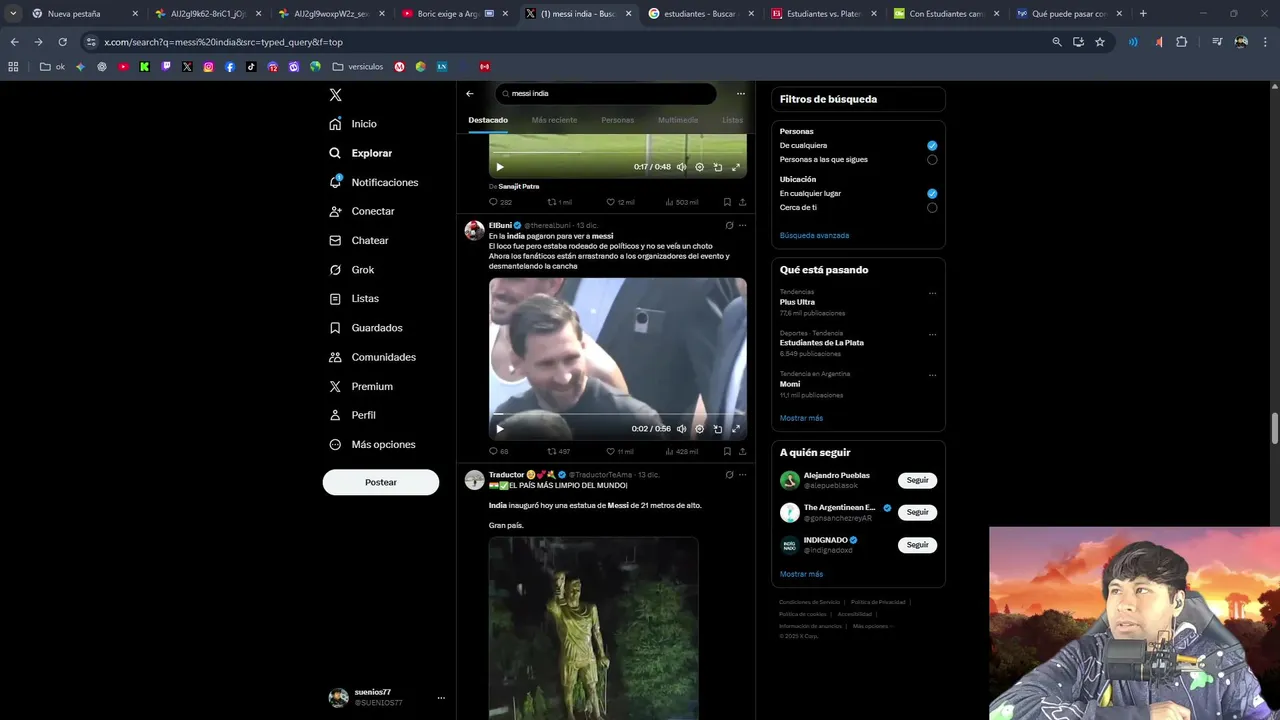Viewport: 1280px width, 720px height.
Task: Enter fullscreen on ElBuni video
Action: pos(736,429)
